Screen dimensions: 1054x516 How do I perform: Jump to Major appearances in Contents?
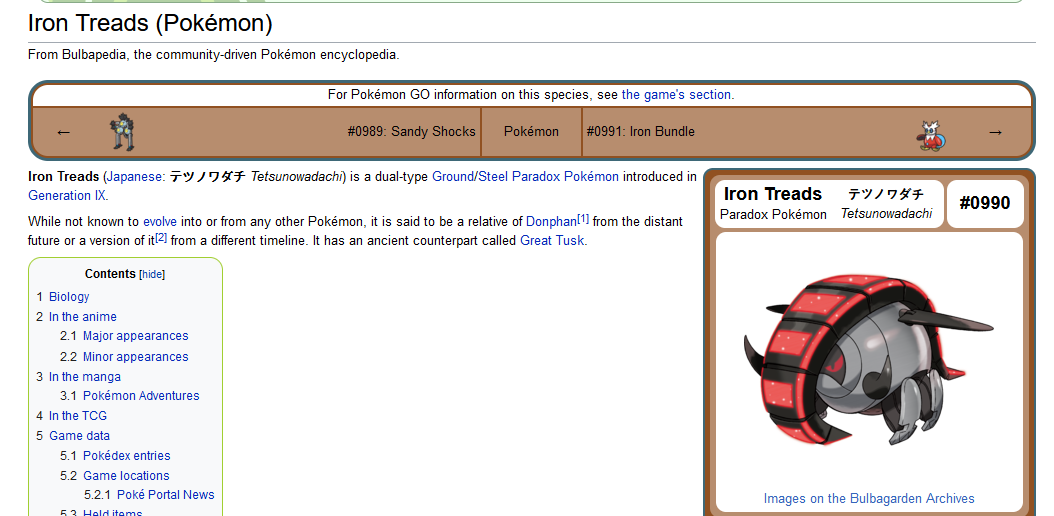(x=135, y=336)
